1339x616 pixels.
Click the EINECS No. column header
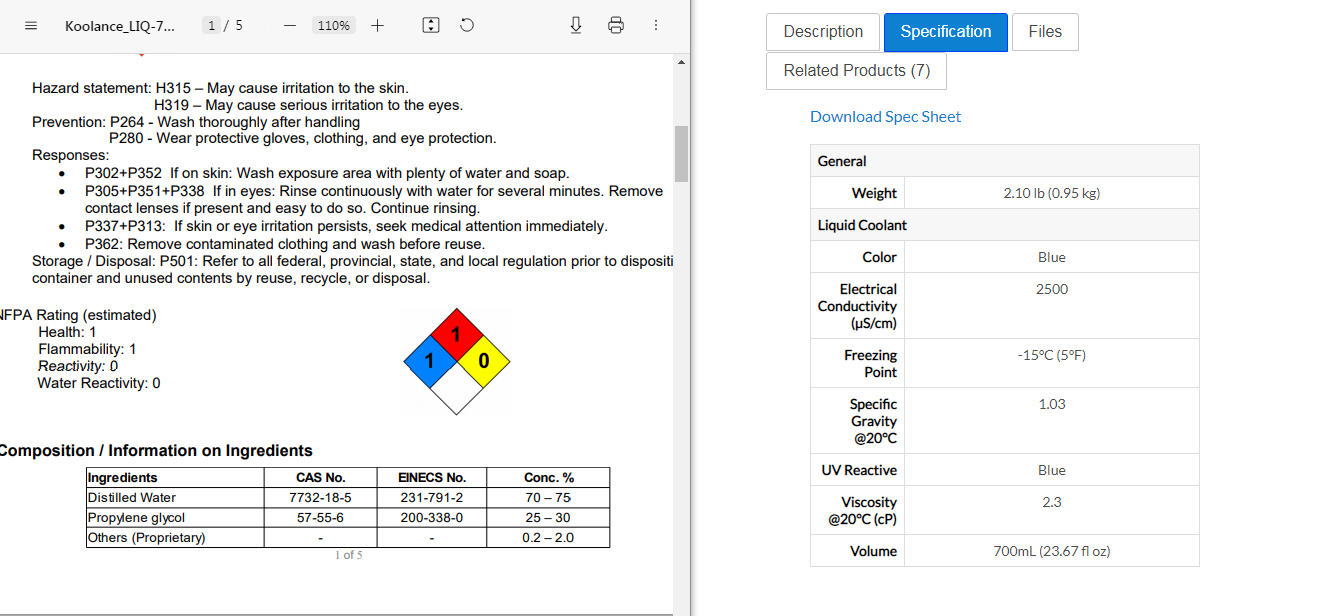[x=431, y=477]
